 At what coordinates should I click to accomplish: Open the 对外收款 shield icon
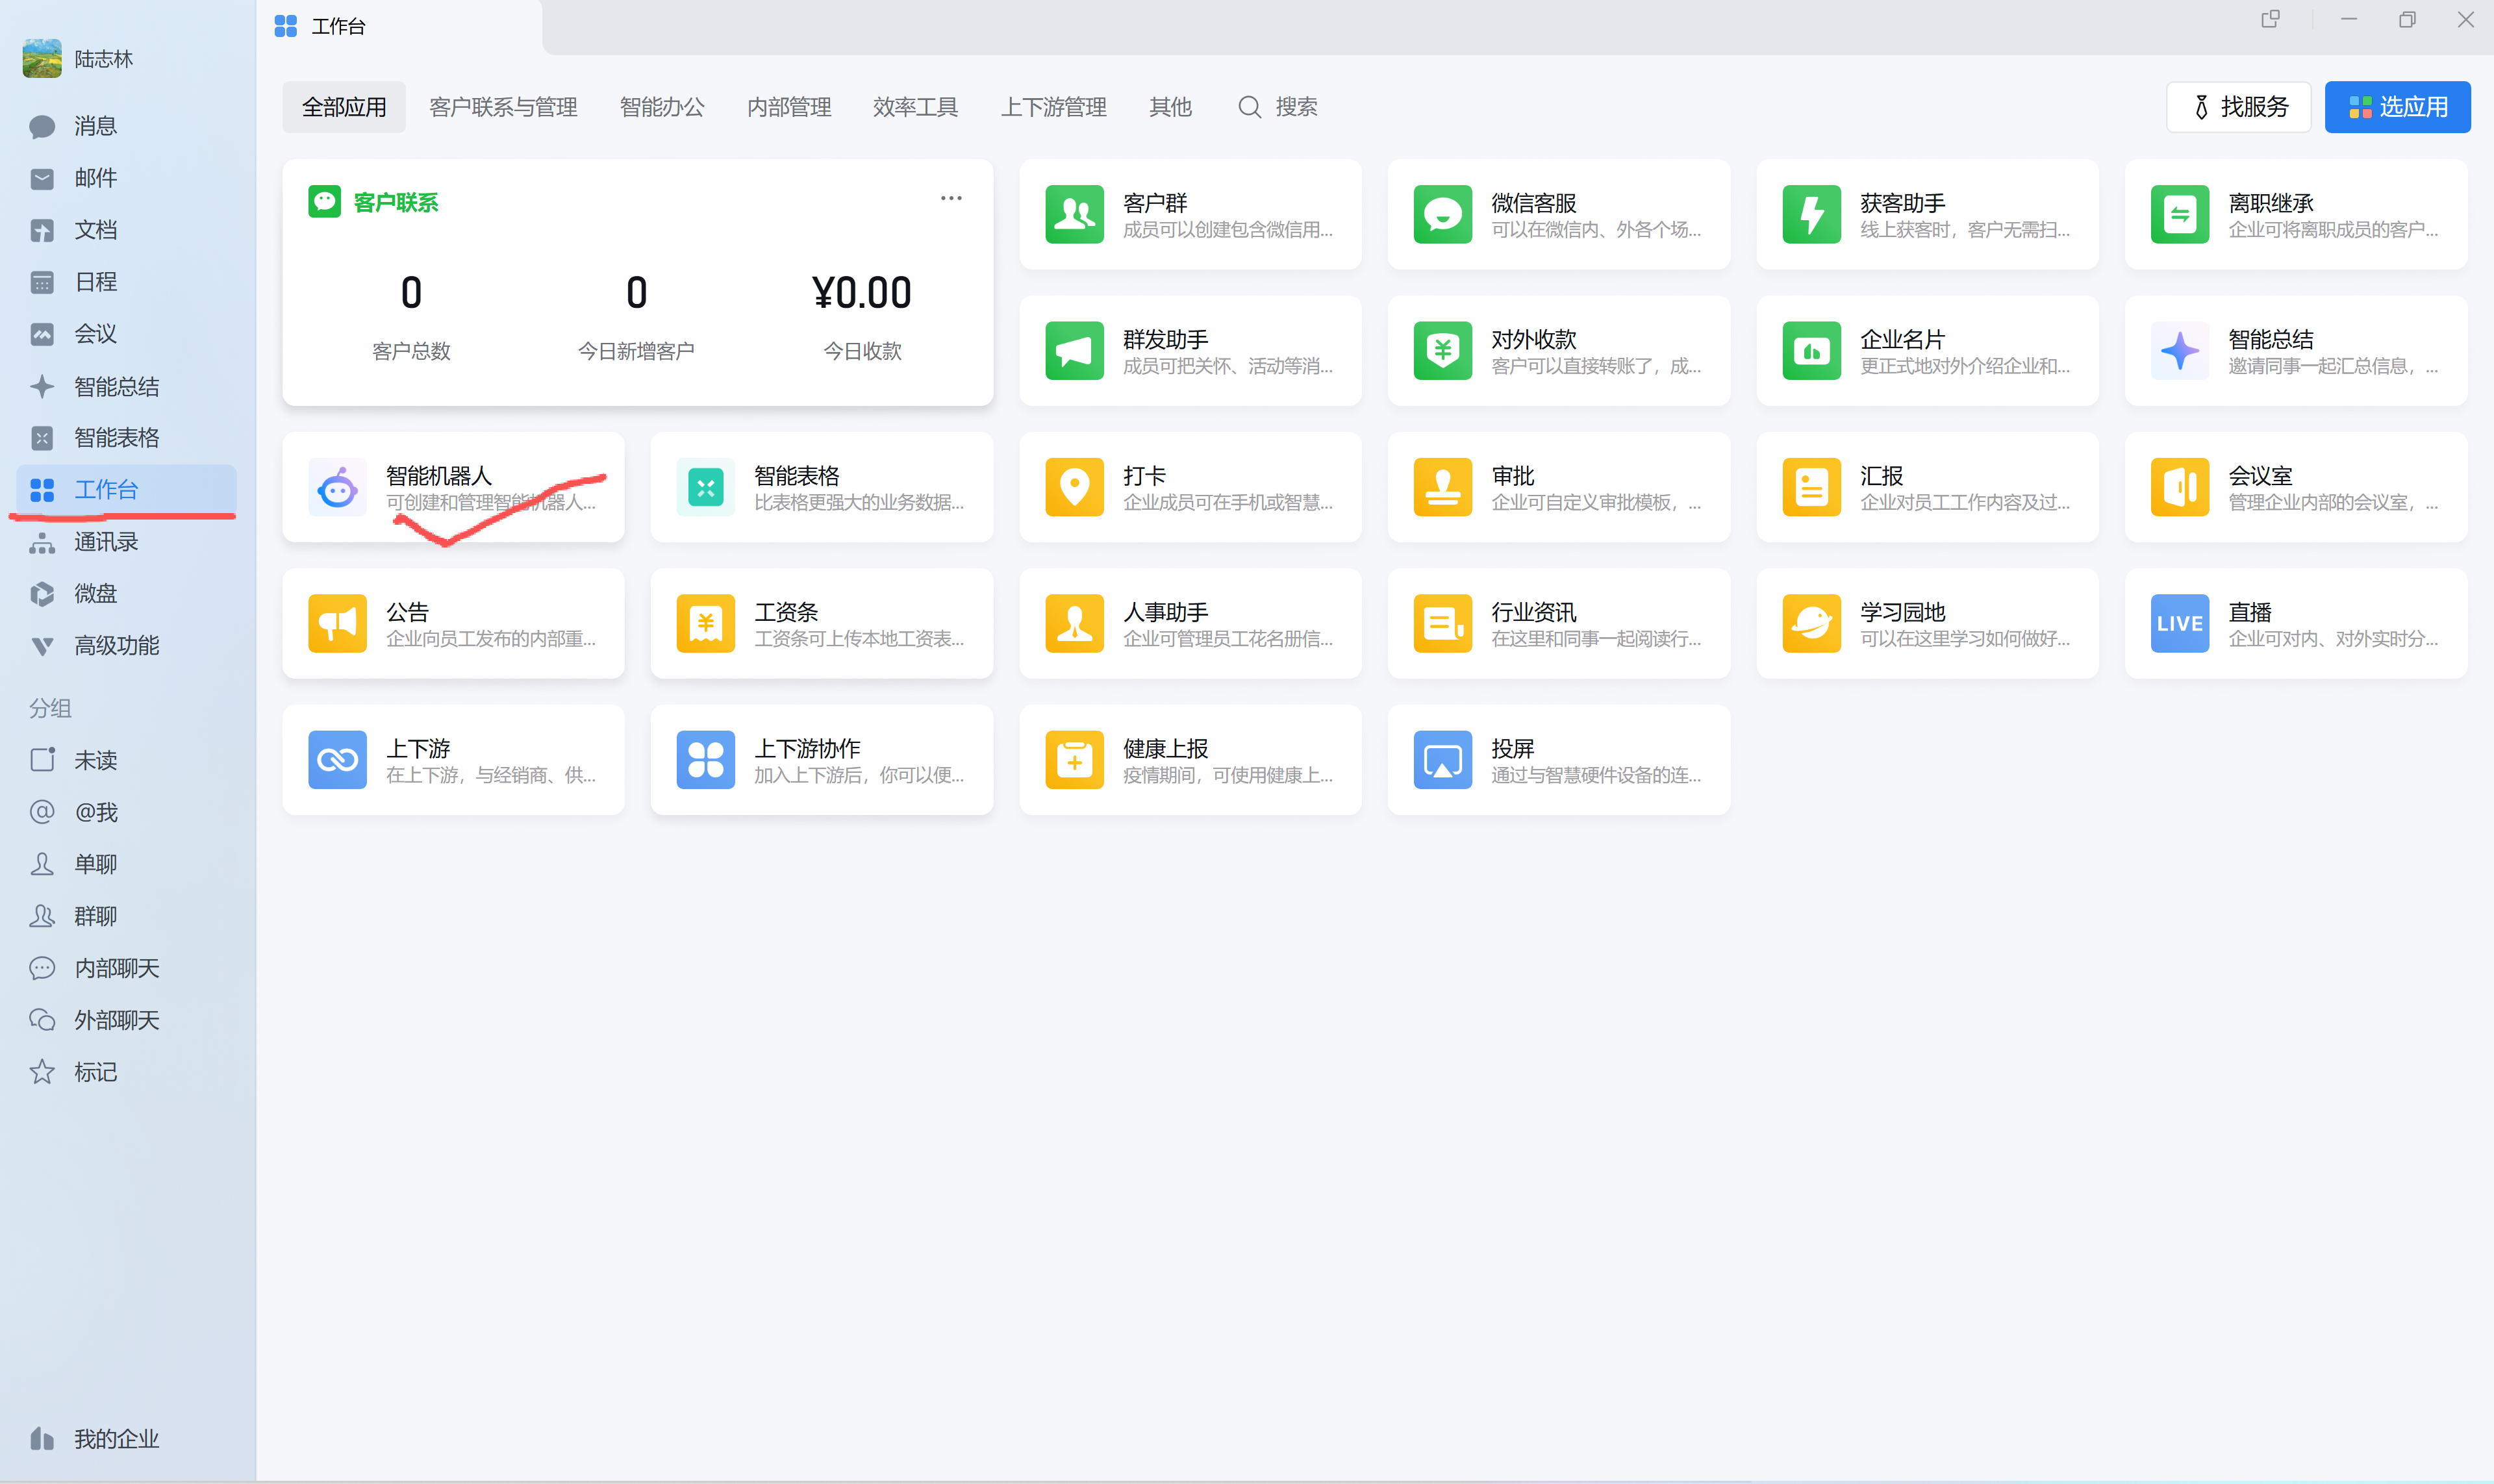pos(1442,351)
